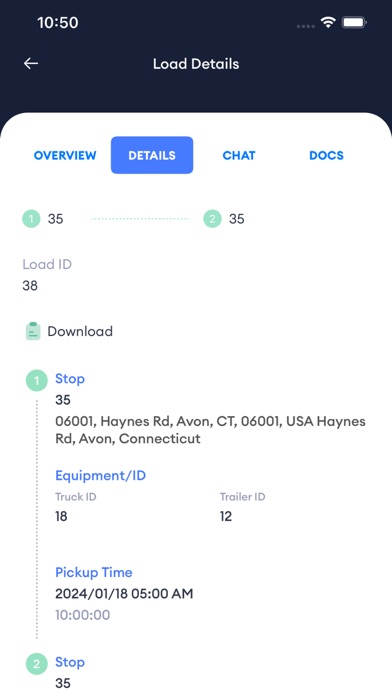Open the second Stop heading
Image resolution: width=392 pixels, height=696 pixels.
tap(70, 662)
